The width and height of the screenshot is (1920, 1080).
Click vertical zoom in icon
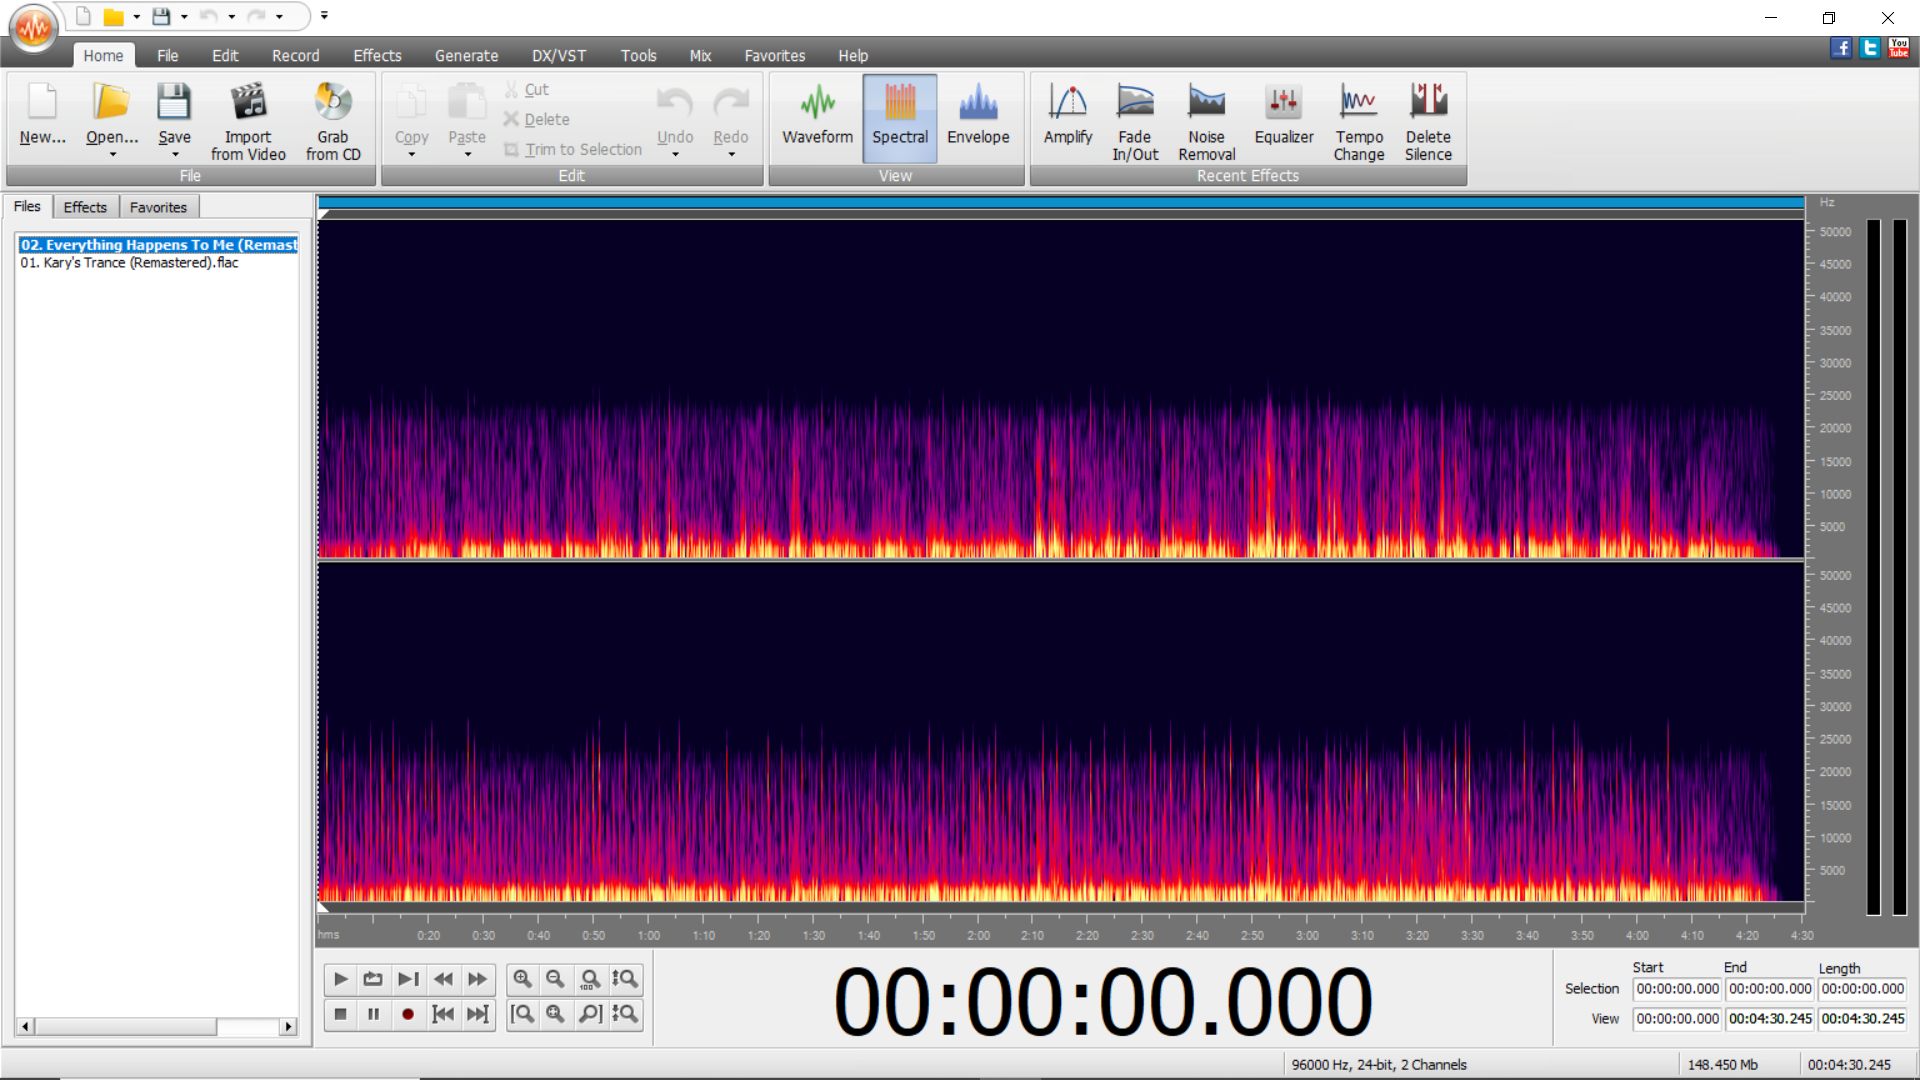coord(625,979)
